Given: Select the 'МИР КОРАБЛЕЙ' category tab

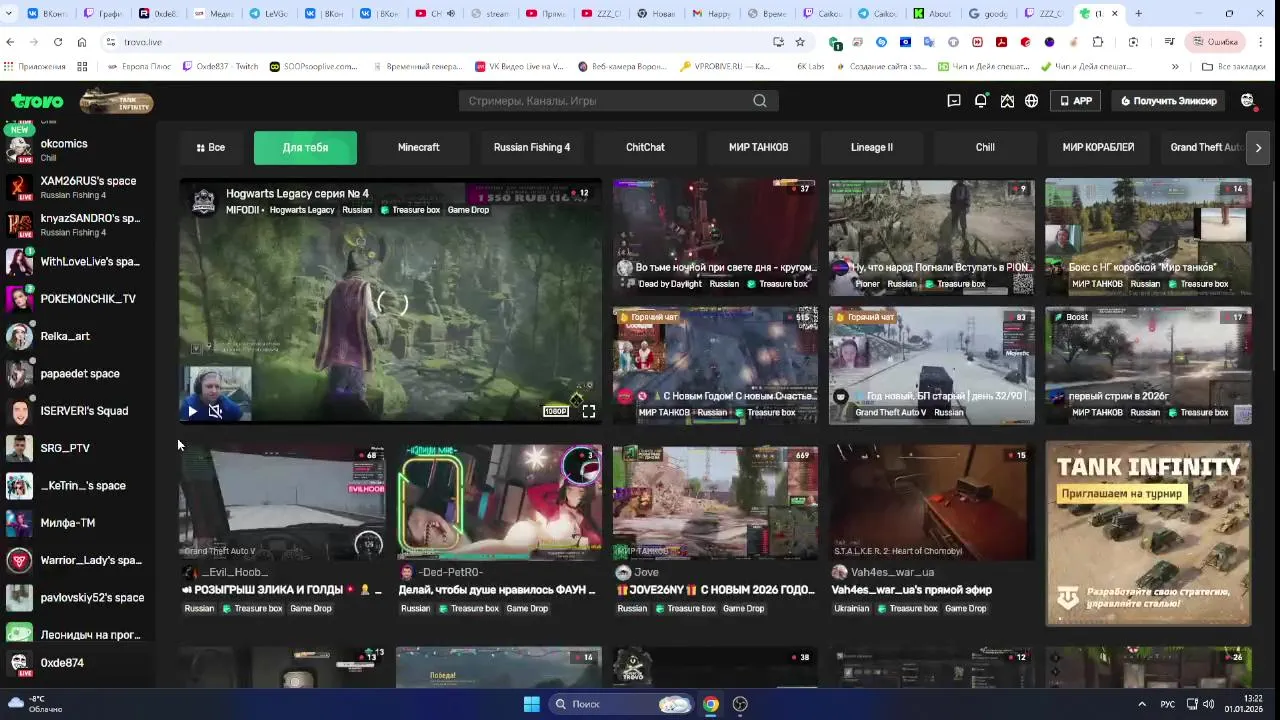Looking at the screenshot, I should tap(1098, 148).
